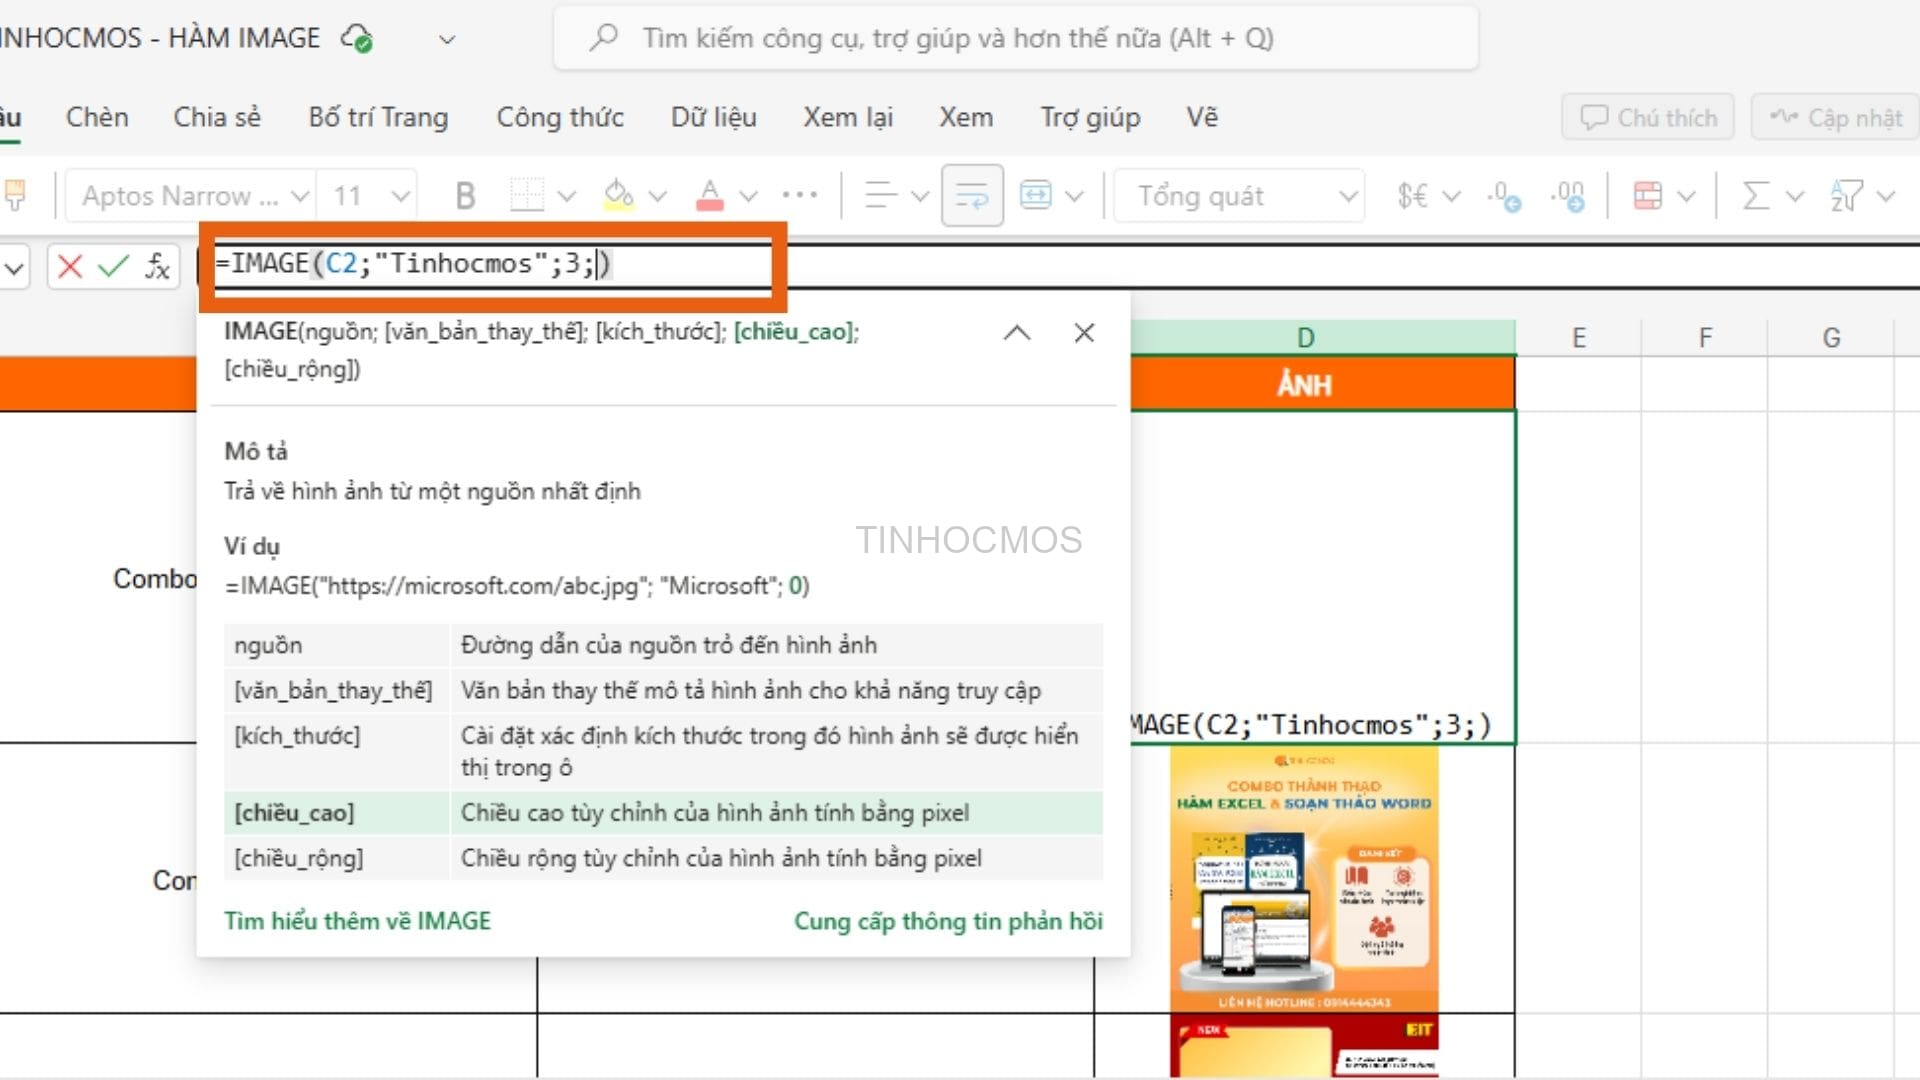Open Tìm hiểu thêm về IMAGE link
The height and width of the screenshot is (1080, 1920).
[x=357, y=921]
